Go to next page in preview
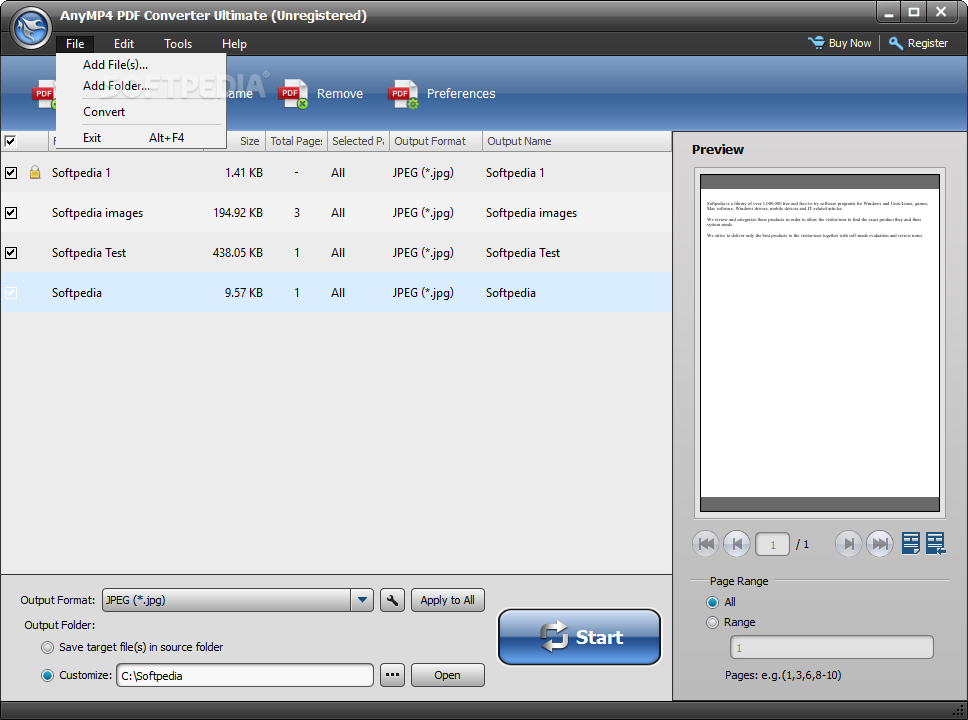This screenshot has width=968, height=720. coord(849,544)
